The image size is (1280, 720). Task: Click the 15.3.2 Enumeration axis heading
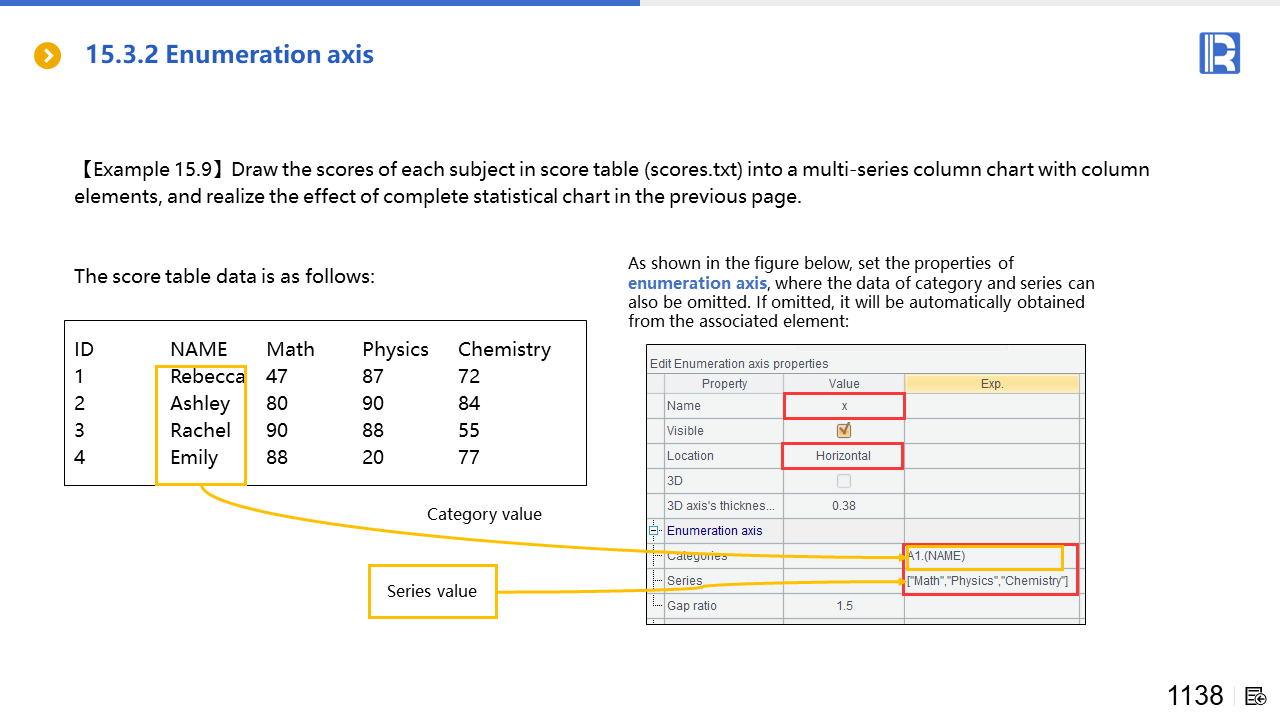click(x=229, y=55)
